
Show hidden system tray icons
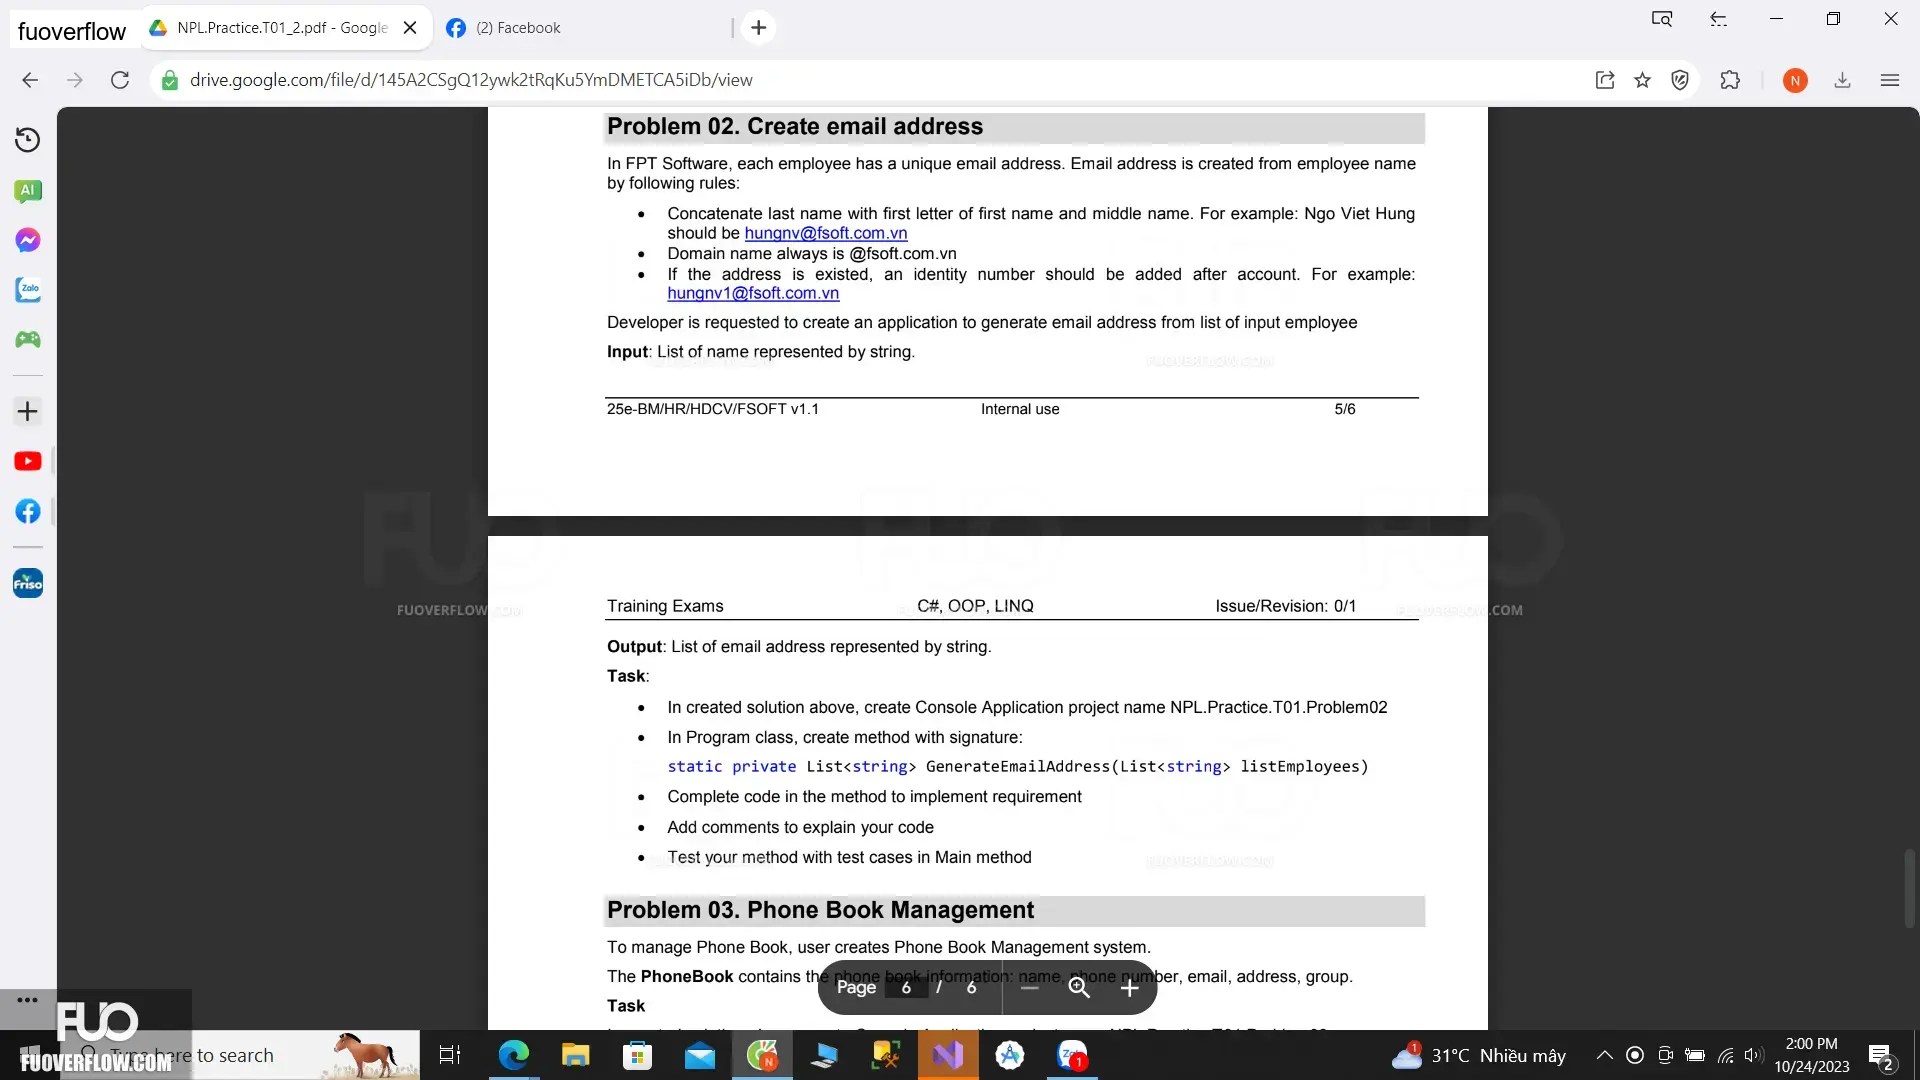[1604, 1055]
